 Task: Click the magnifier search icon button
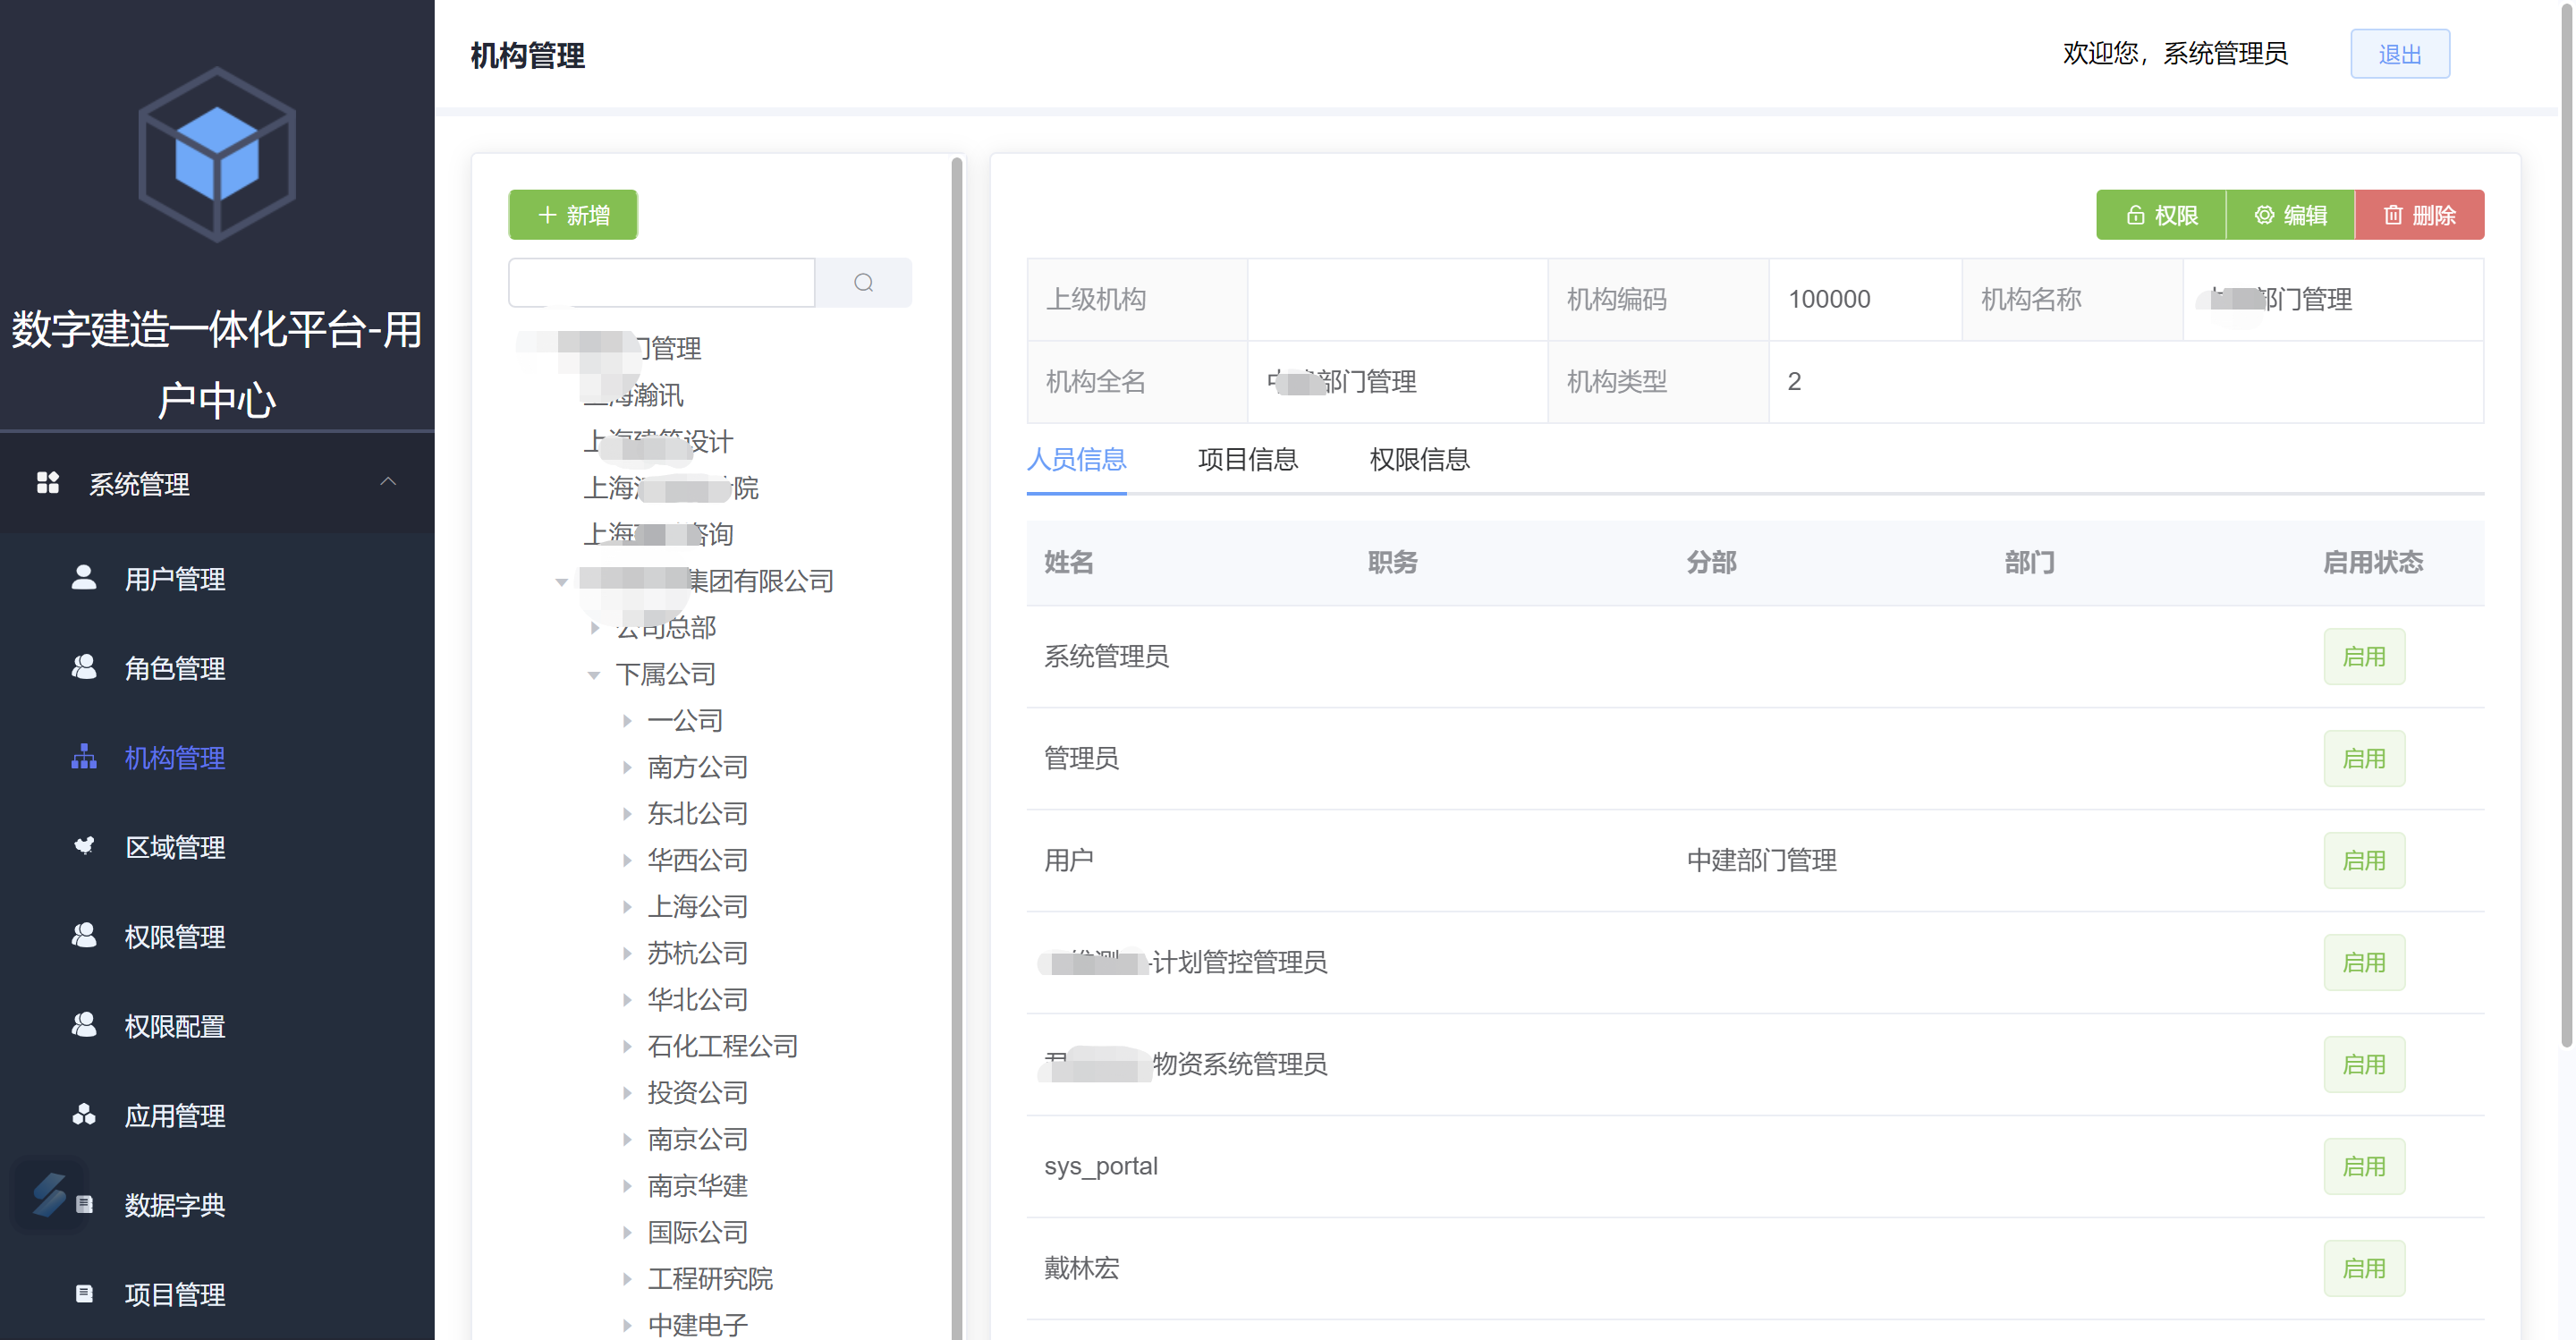point(863,283)
